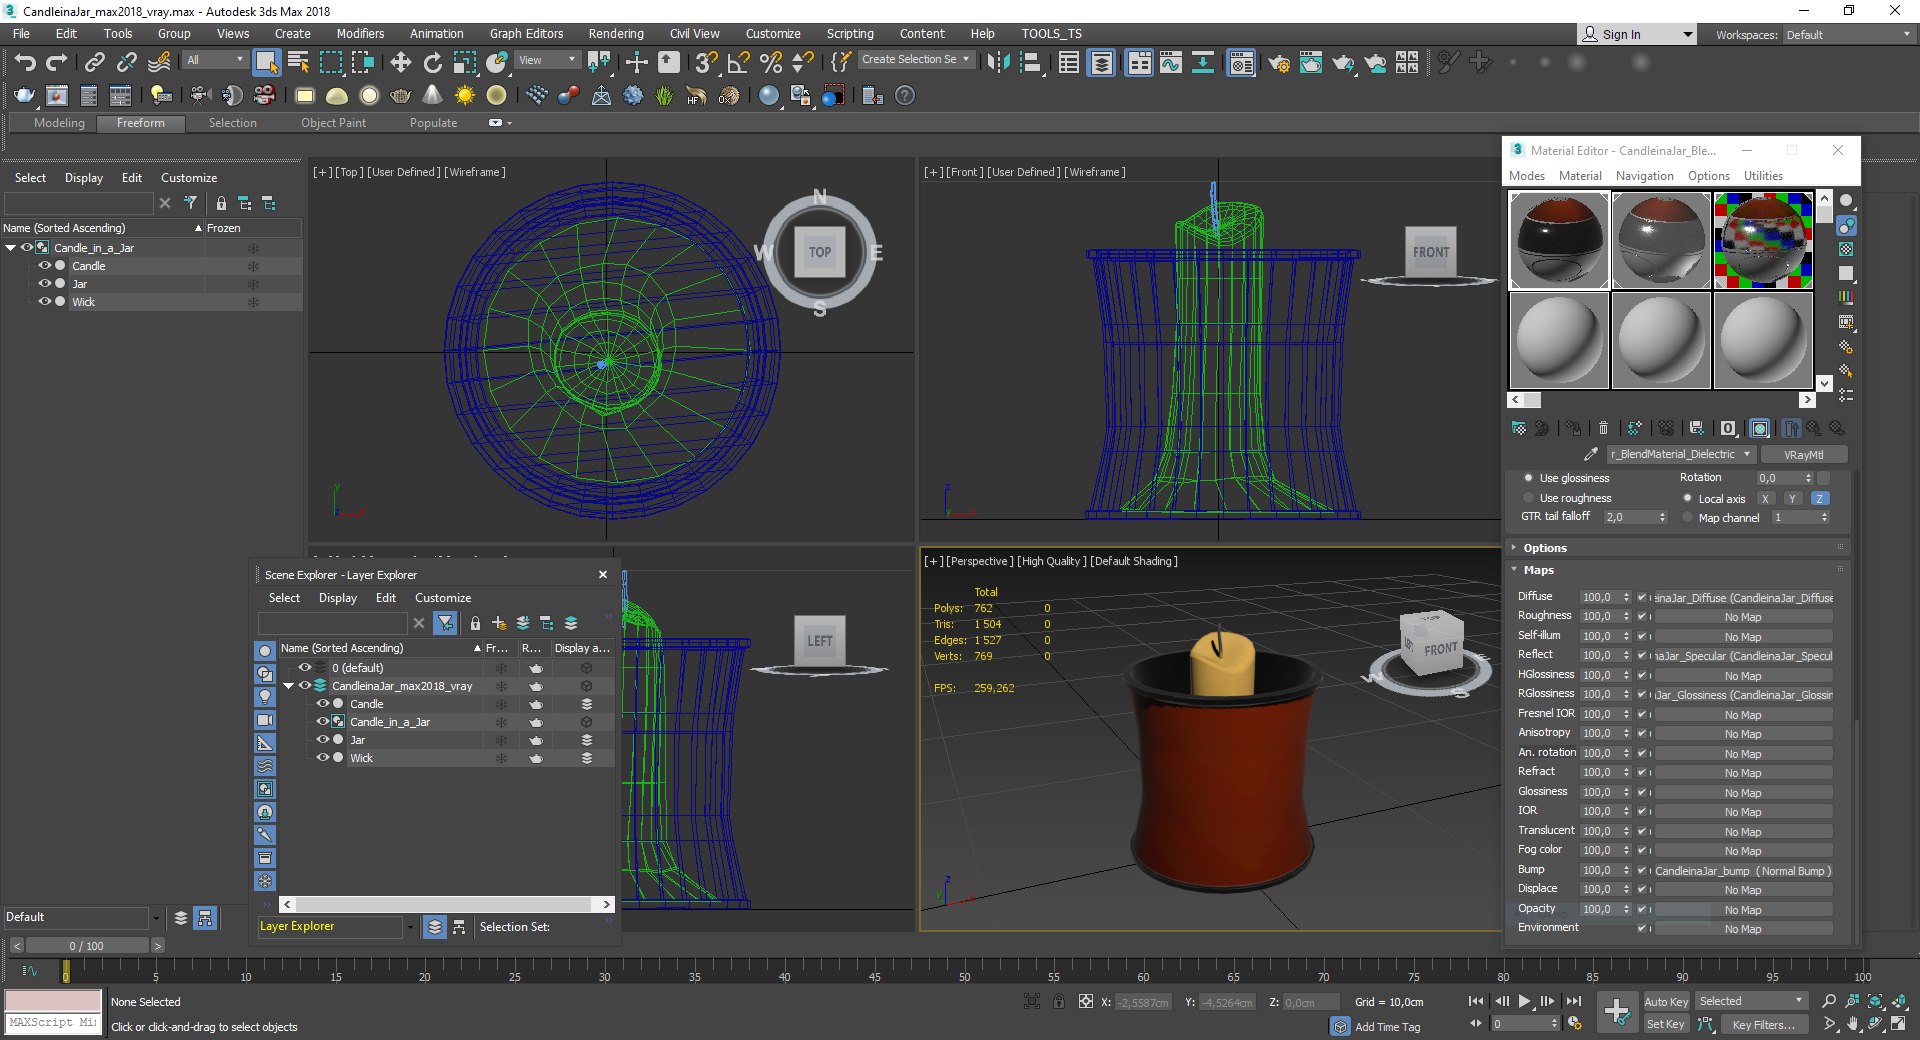
Task: Click the VRayMtl material type button
Action: 1804,454
